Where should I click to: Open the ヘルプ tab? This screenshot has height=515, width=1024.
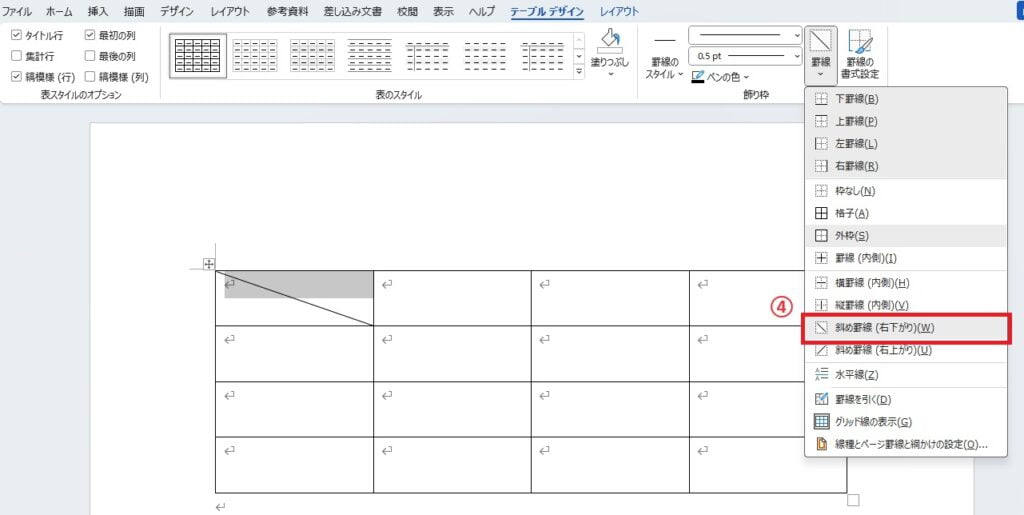(482, 11)
